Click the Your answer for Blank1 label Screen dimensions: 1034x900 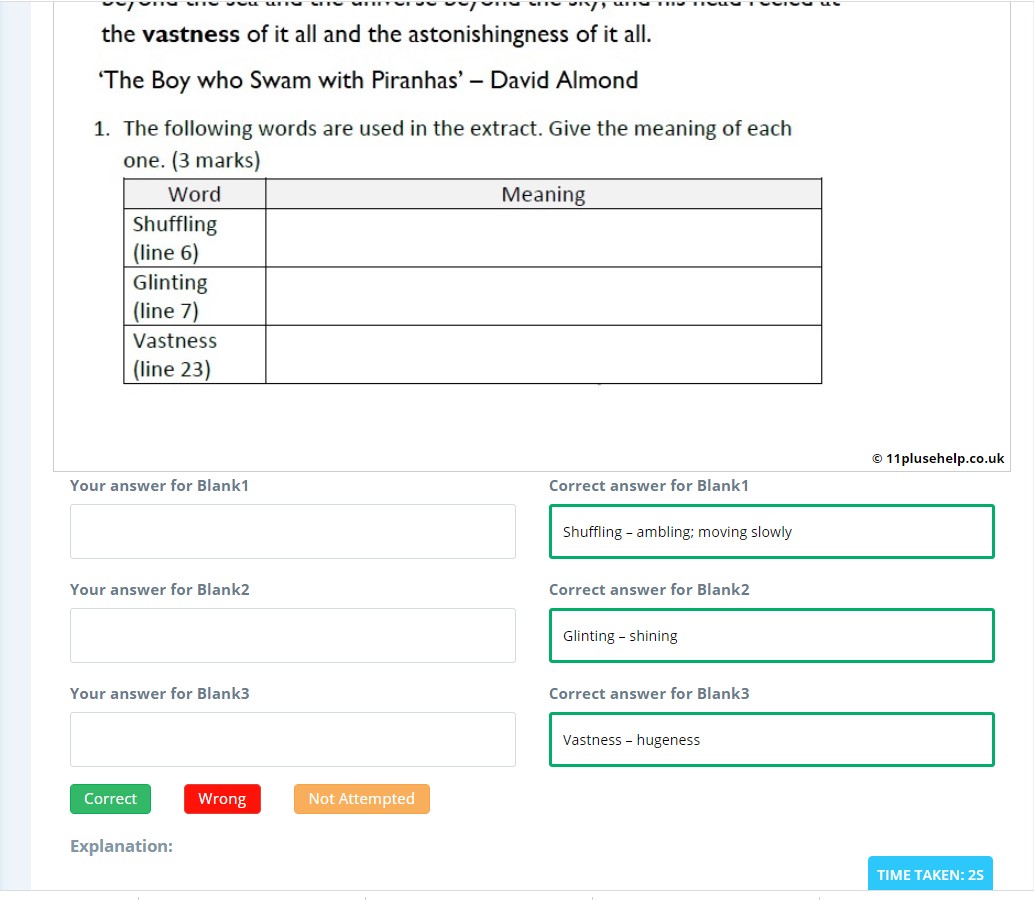pyautogui.click(x=159, y=485)
